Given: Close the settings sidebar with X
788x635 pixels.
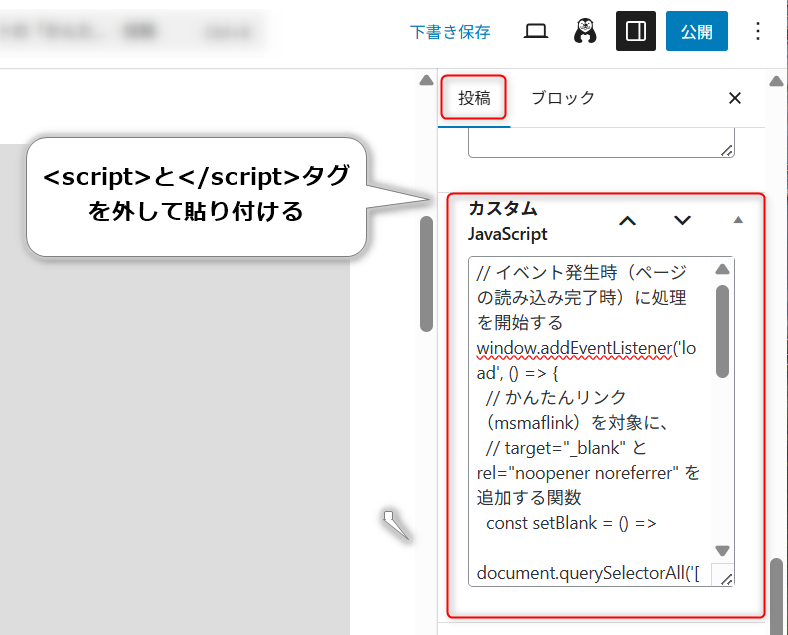Looking at the screenshot, I should 735,98.
